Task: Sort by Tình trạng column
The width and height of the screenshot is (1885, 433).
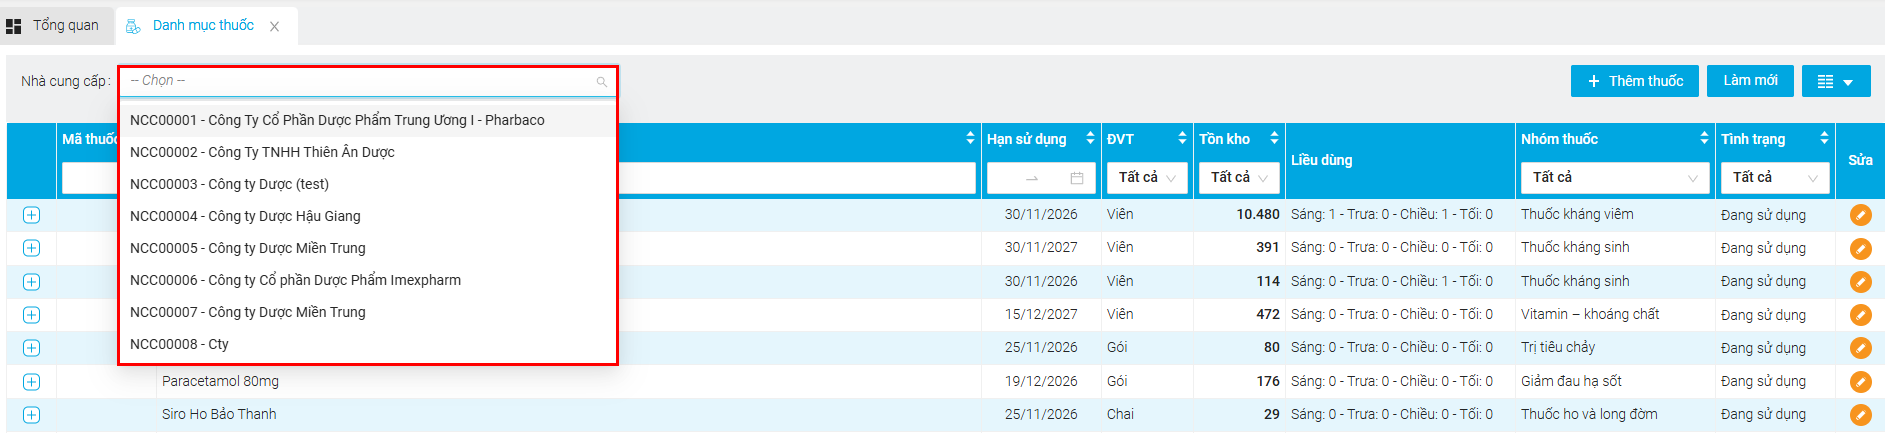Action: 1824,139
